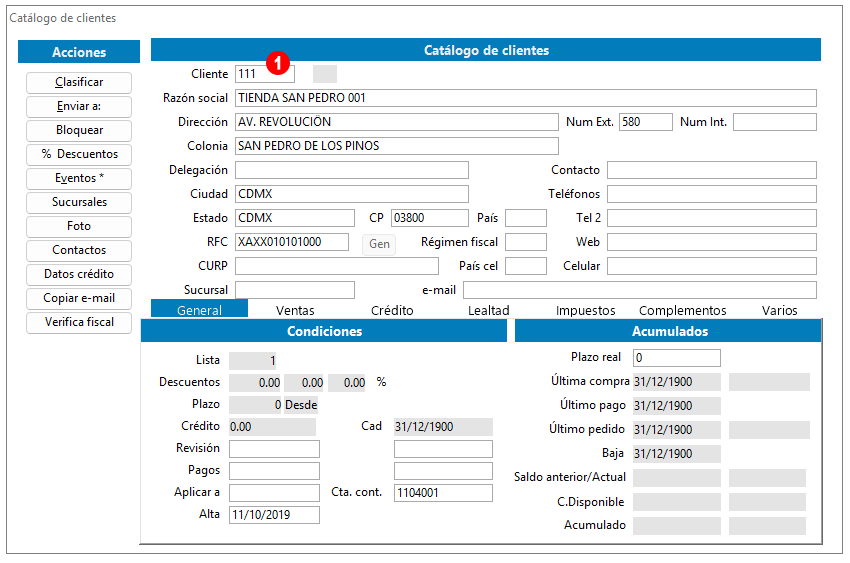Click the Tel 2 field
This screenshot has height=563, width=850.
click(x=712, y=218)
